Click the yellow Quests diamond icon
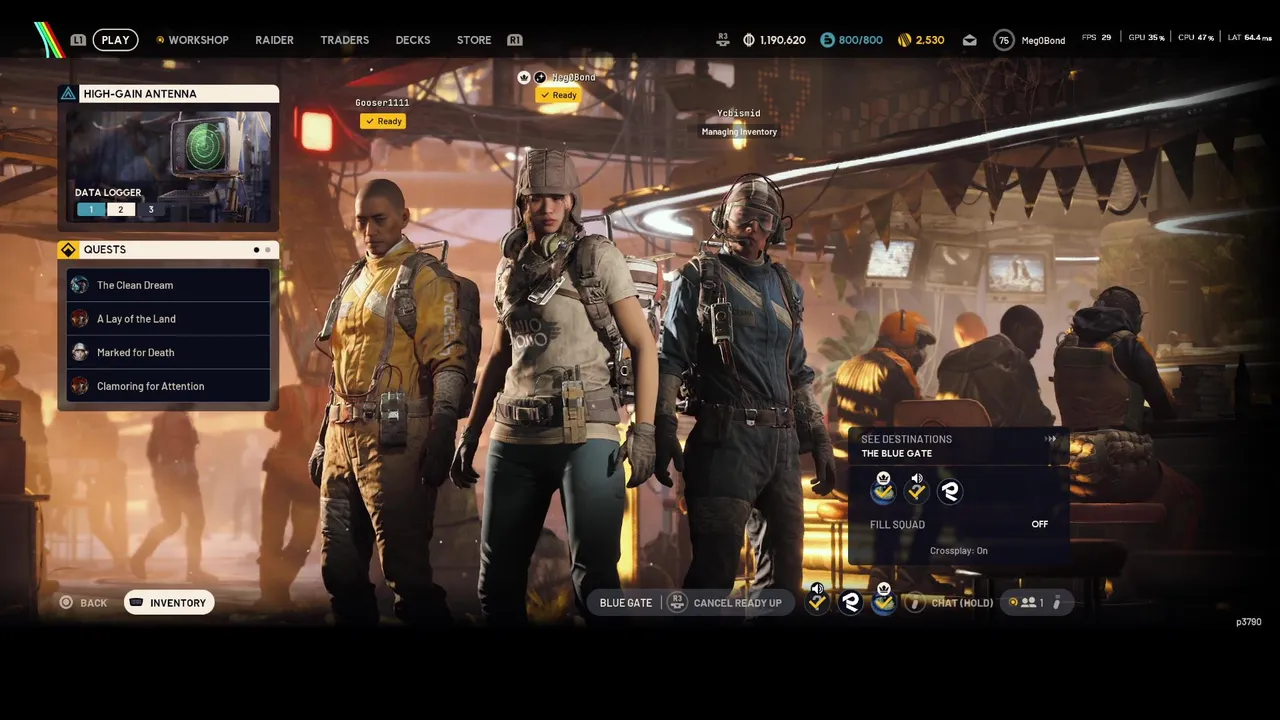Screen dimensions: 1280x720 click(x=68, y=249)
